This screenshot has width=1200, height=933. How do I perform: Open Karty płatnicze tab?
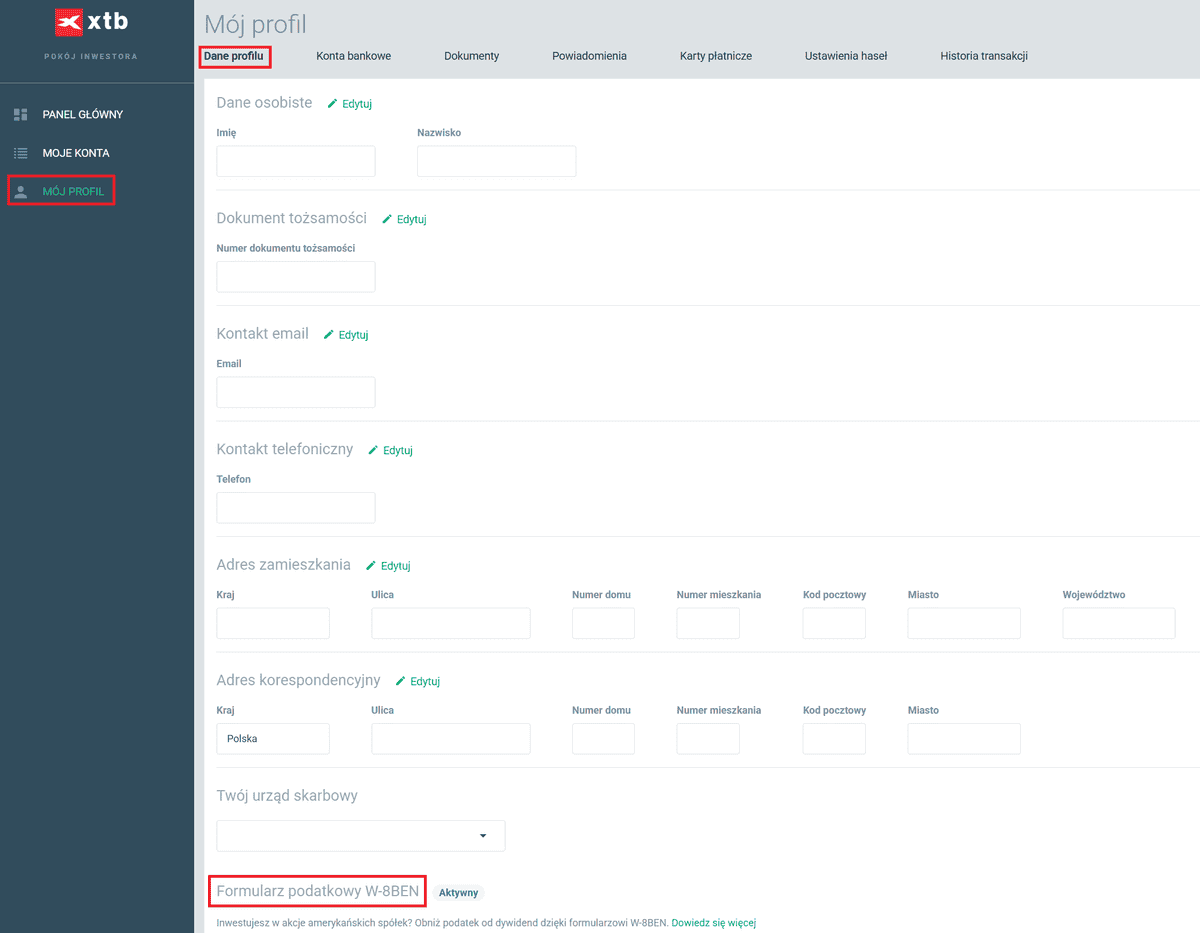(715, 56)
